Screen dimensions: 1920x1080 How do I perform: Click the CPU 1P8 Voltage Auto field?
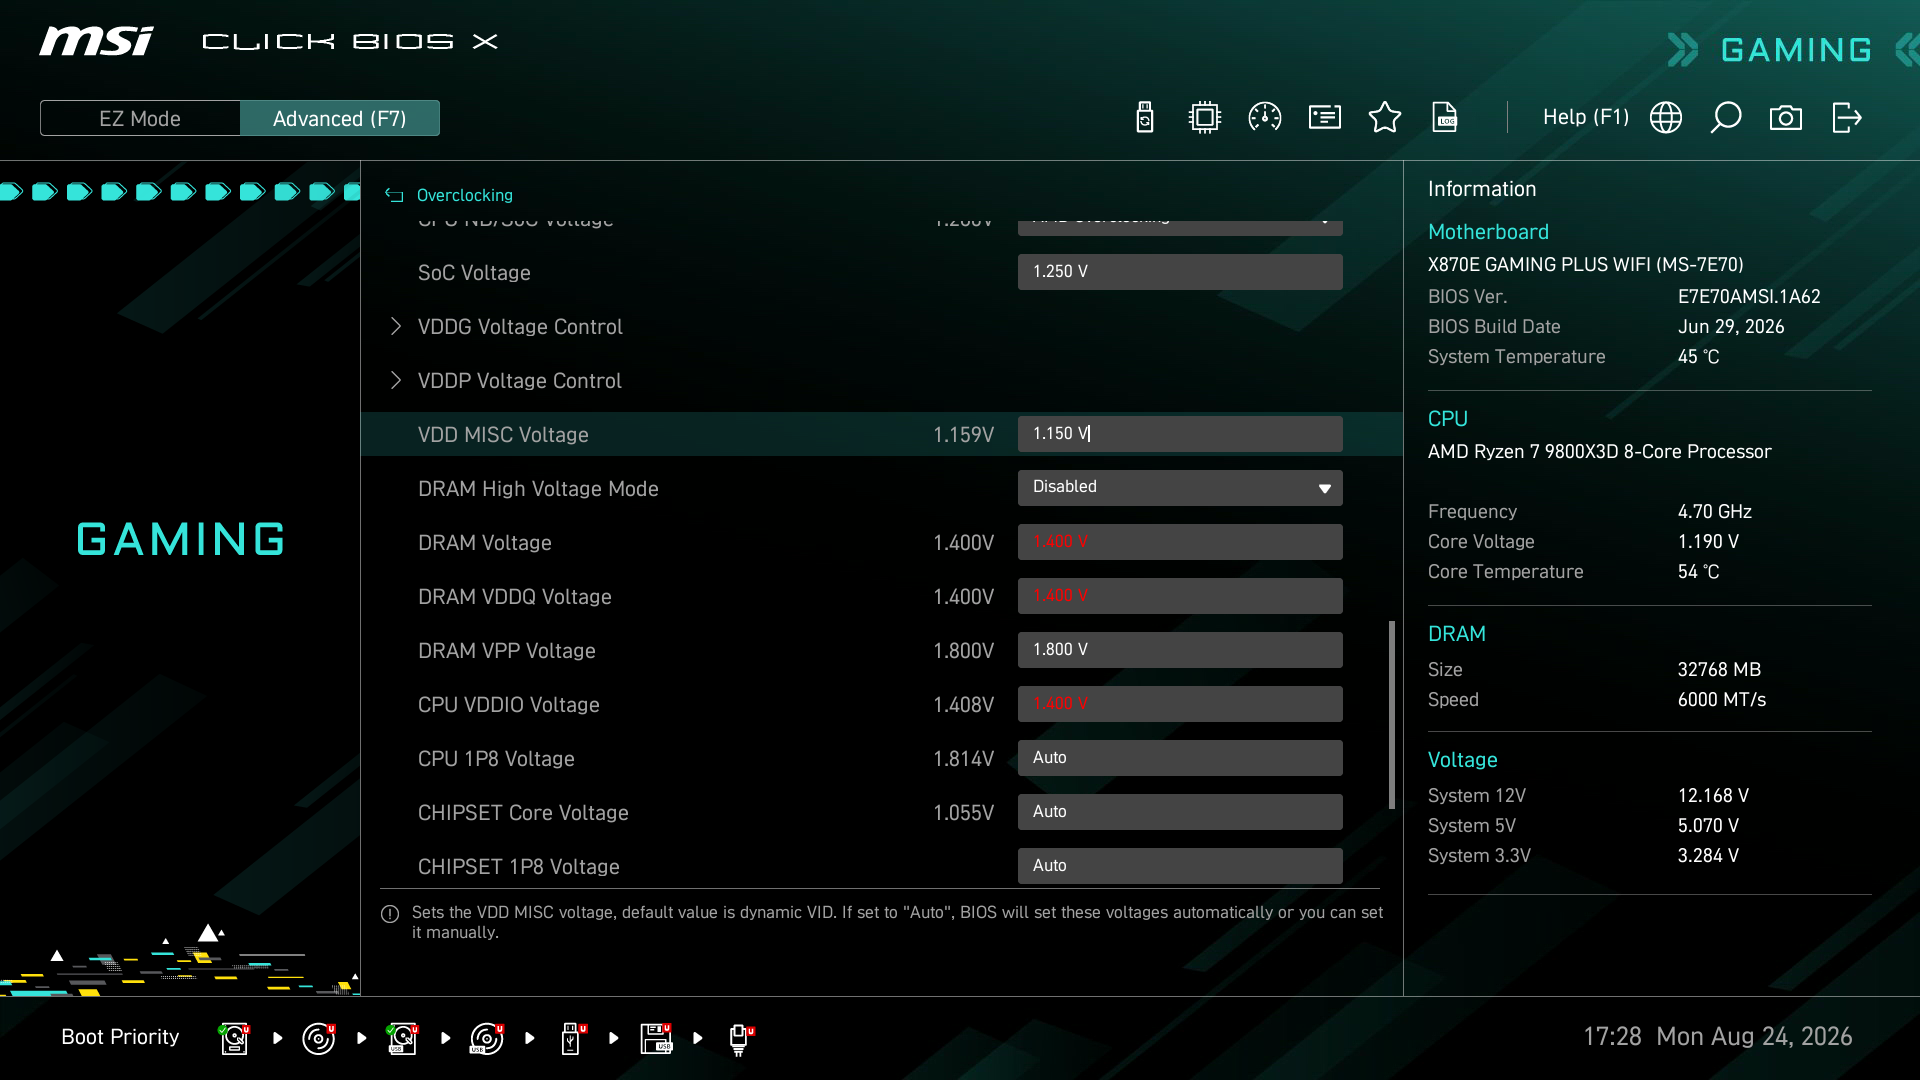pyautogui.click(x=1180, y=758)
